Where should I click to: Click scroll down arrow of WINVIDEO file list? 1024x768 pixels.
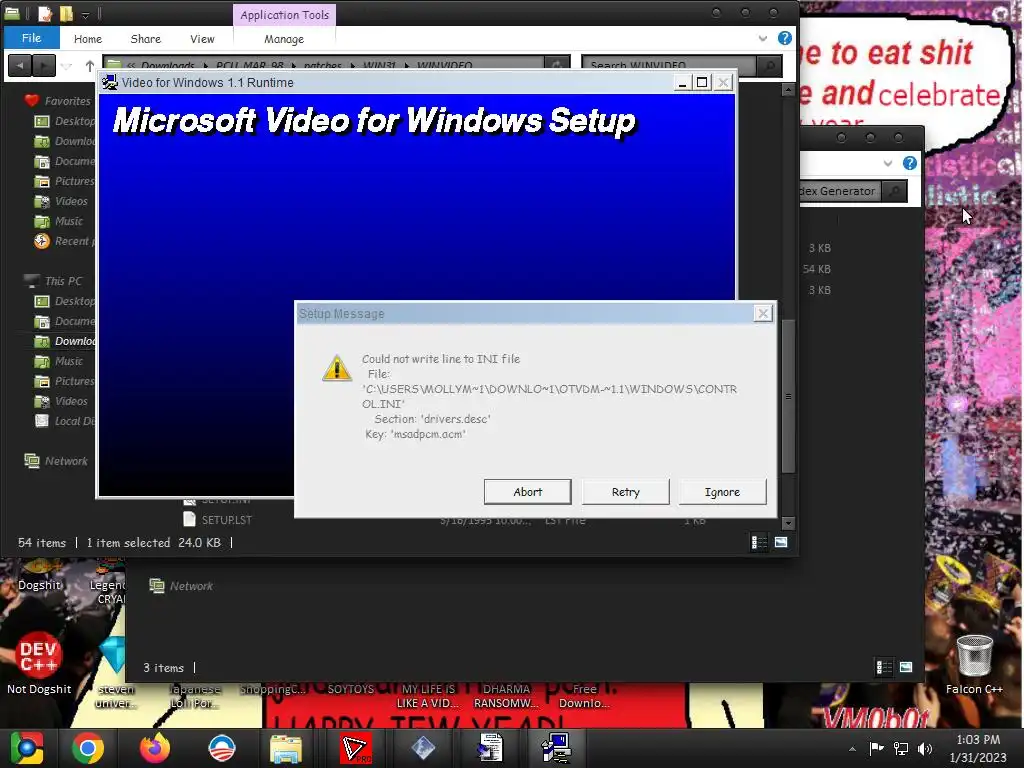(x=788, y=523)
